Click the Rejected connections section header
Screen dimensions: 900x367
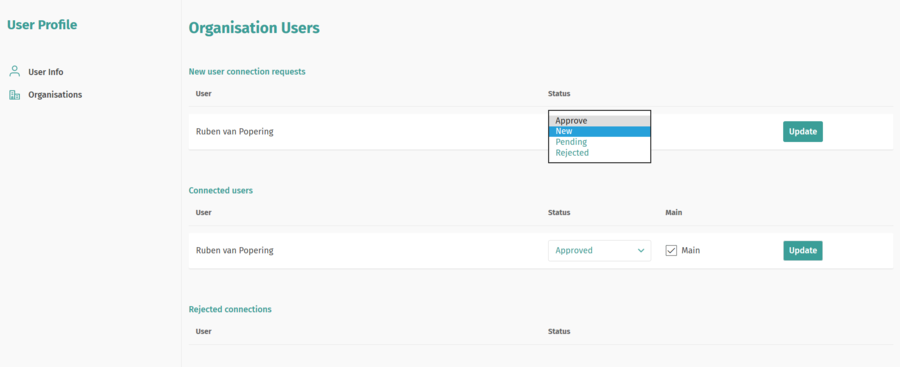[230, 309]
